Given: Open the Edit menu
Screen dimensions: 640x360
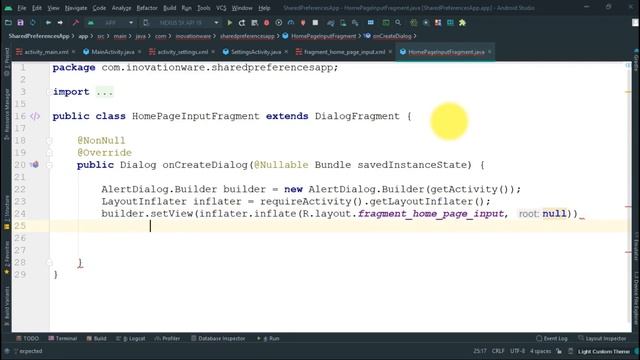Looking at the screenshot, I should [37, 8].
